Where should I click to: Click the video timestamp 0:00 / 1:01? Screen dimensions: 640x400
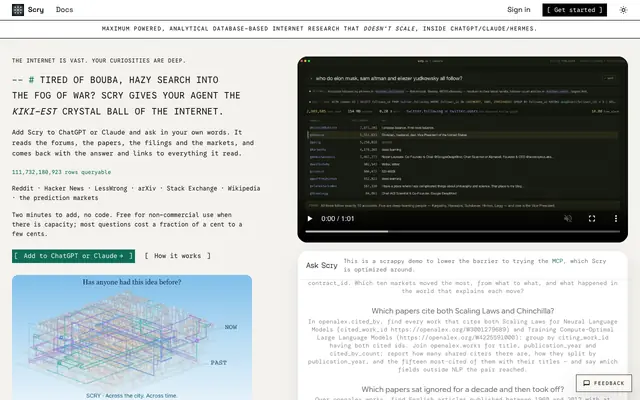point(338,219)
